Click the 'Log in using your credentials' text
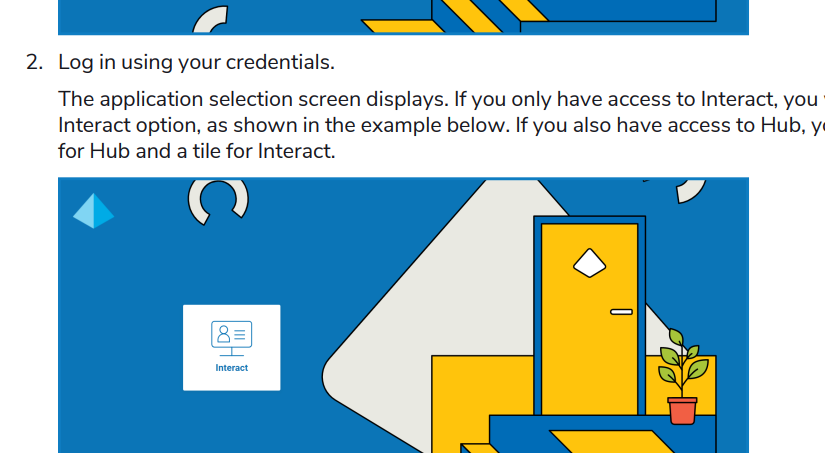 pos(196,62)
